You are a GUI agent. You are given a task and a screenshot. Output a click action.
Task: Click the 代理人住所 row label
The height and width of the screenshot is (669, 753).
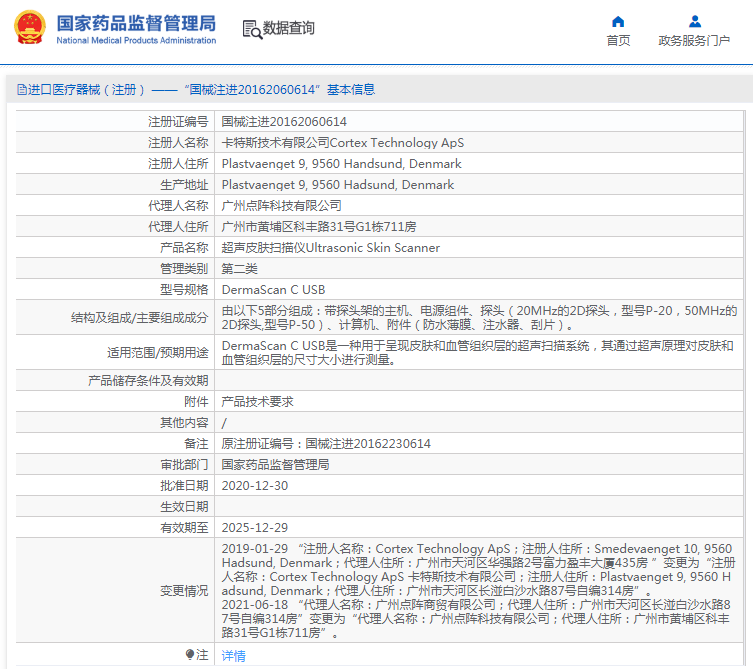point(178,227)
